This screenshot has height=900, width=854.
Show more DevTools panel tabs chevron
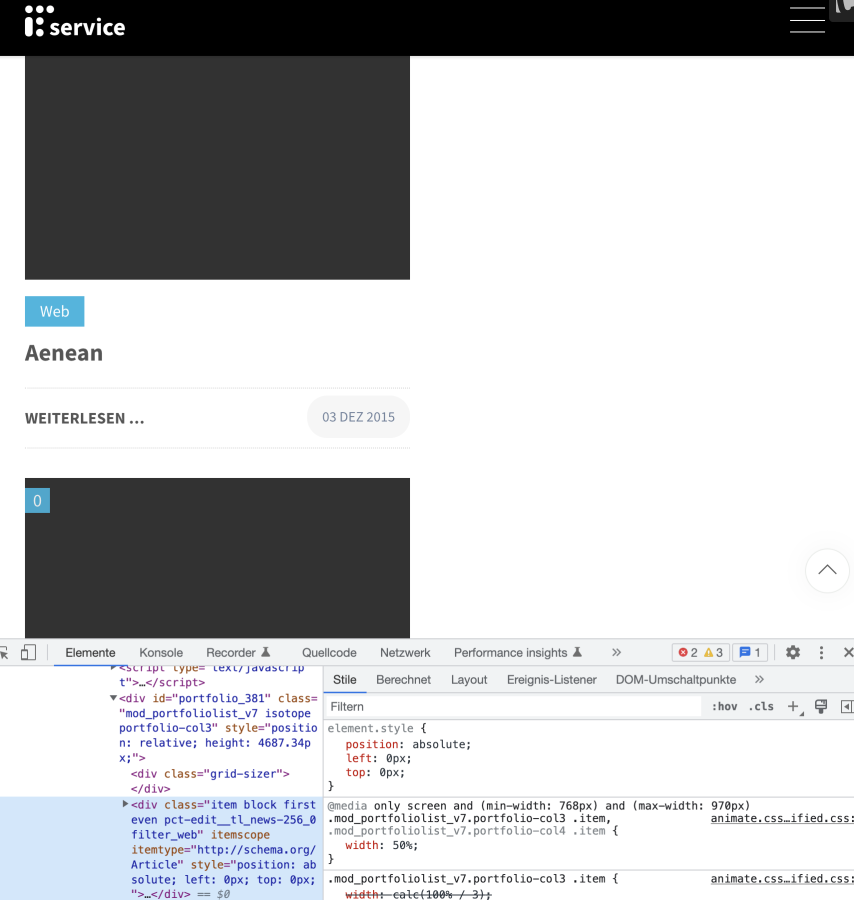[x=616, y=652]
